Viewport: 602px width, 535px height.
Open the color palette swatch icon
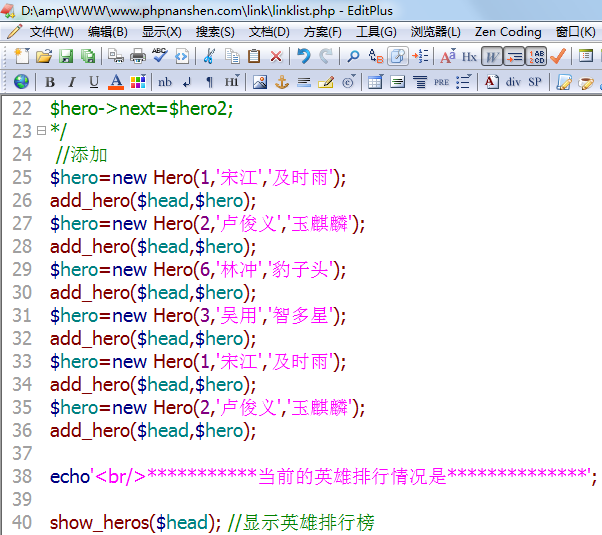(x=137, y=82)
